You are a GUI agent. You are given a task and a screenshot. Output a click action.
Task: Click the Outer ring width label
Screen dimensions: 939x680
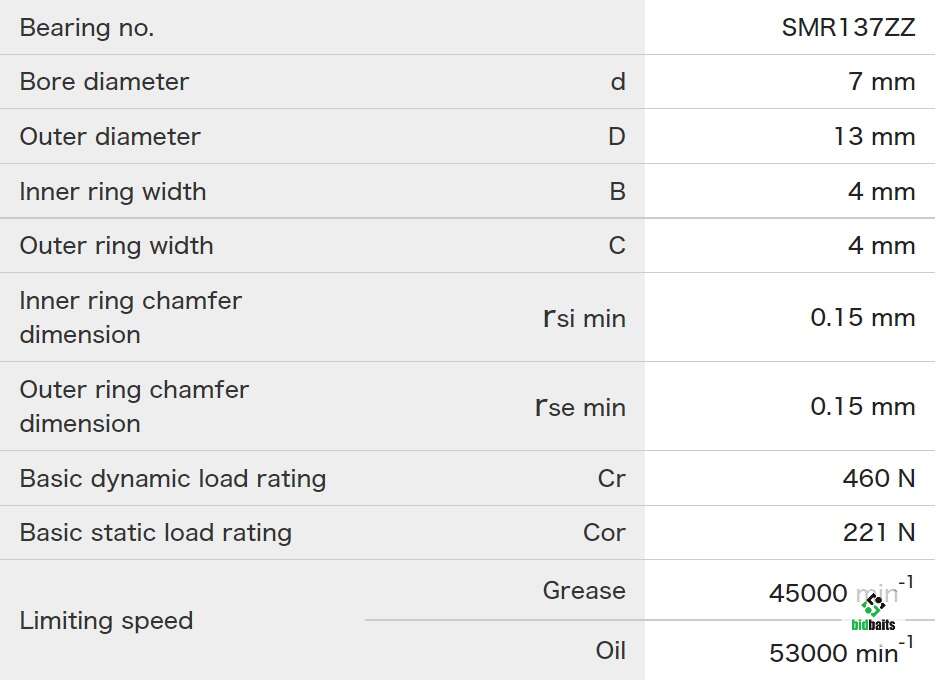pos(116,245)
